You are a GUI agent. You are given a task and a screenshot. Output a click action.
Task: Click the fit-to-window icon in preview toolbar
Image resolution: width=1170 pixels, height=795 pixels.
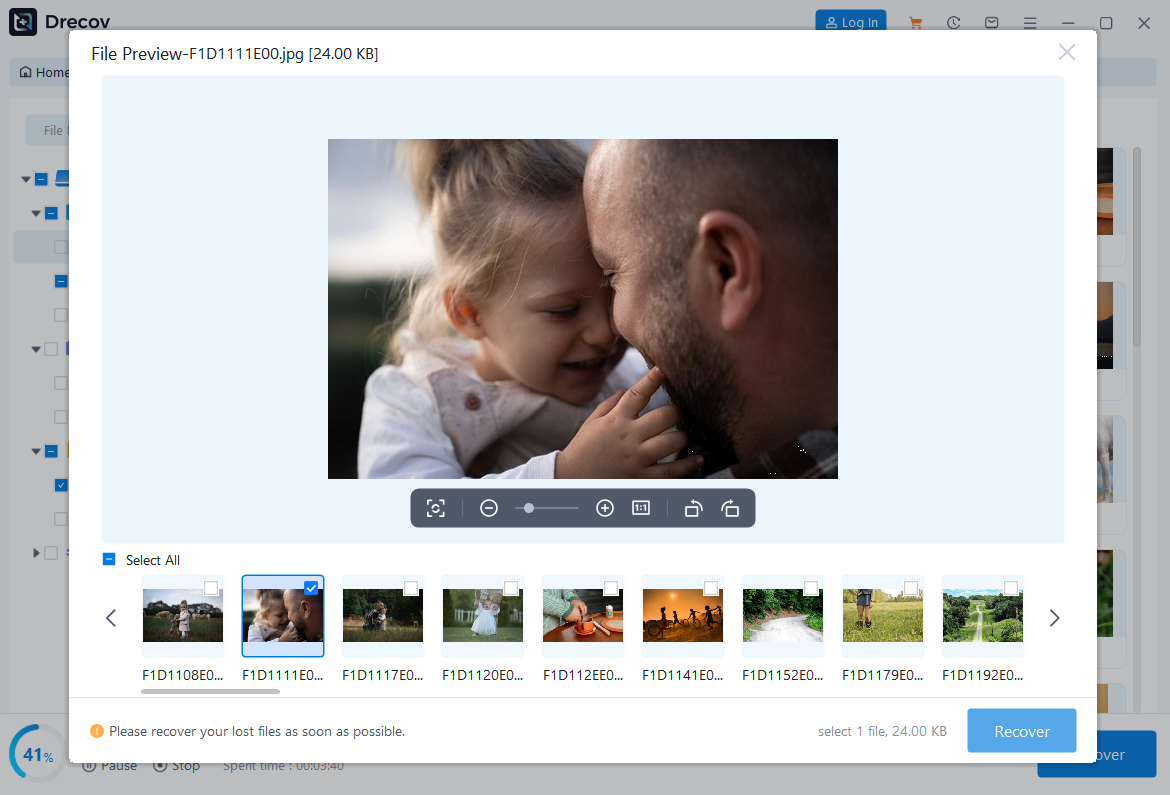[435, 508]
